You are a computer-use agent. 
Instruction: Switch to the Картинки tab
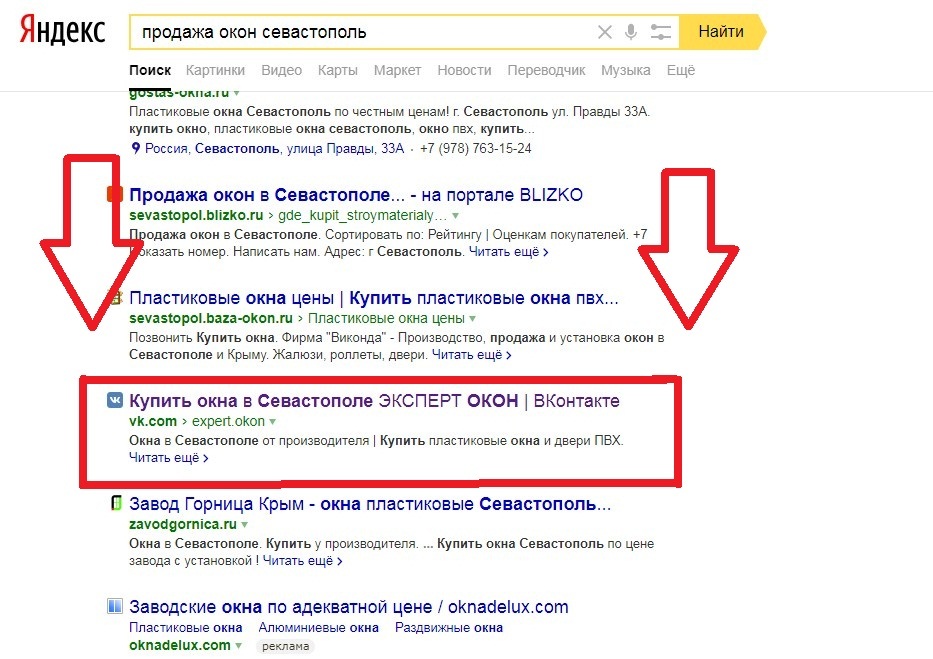click(215, 70)
